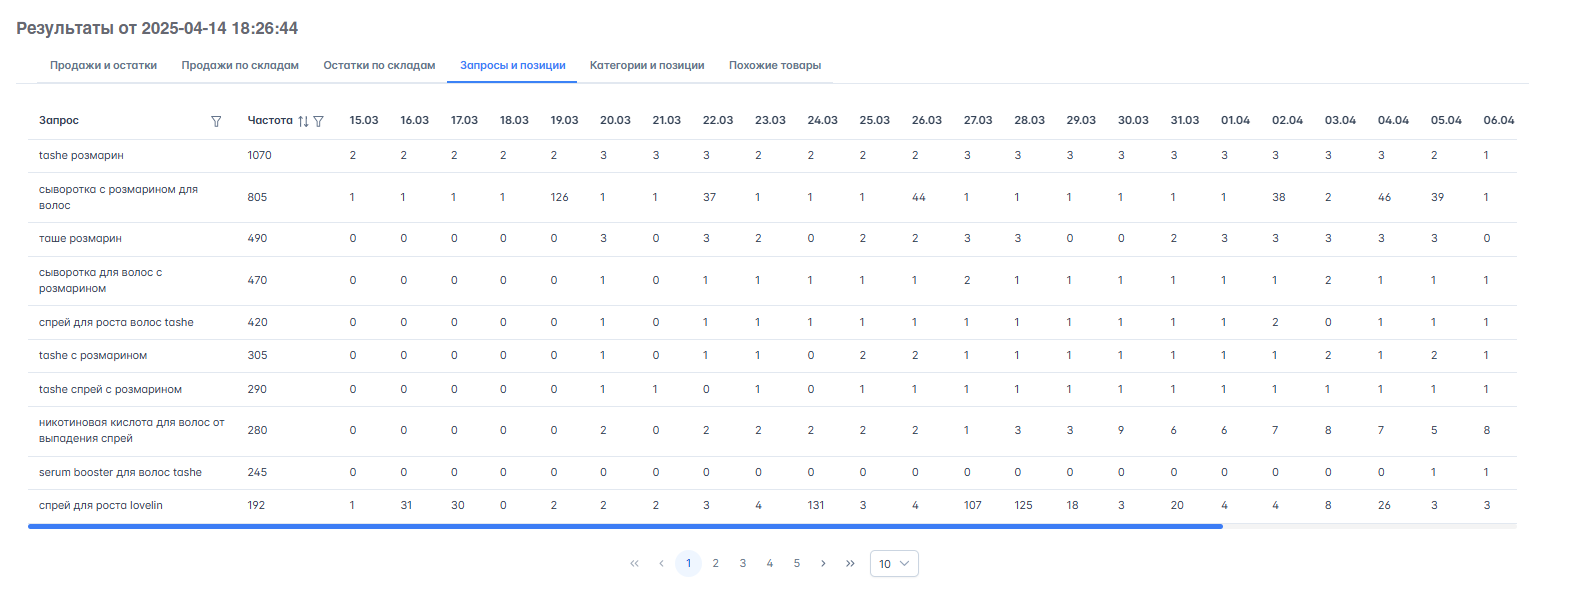The width and height of the screenshot is (1596, 598).
Task: Open the filter for the Частота column
Action: (319, 121)
